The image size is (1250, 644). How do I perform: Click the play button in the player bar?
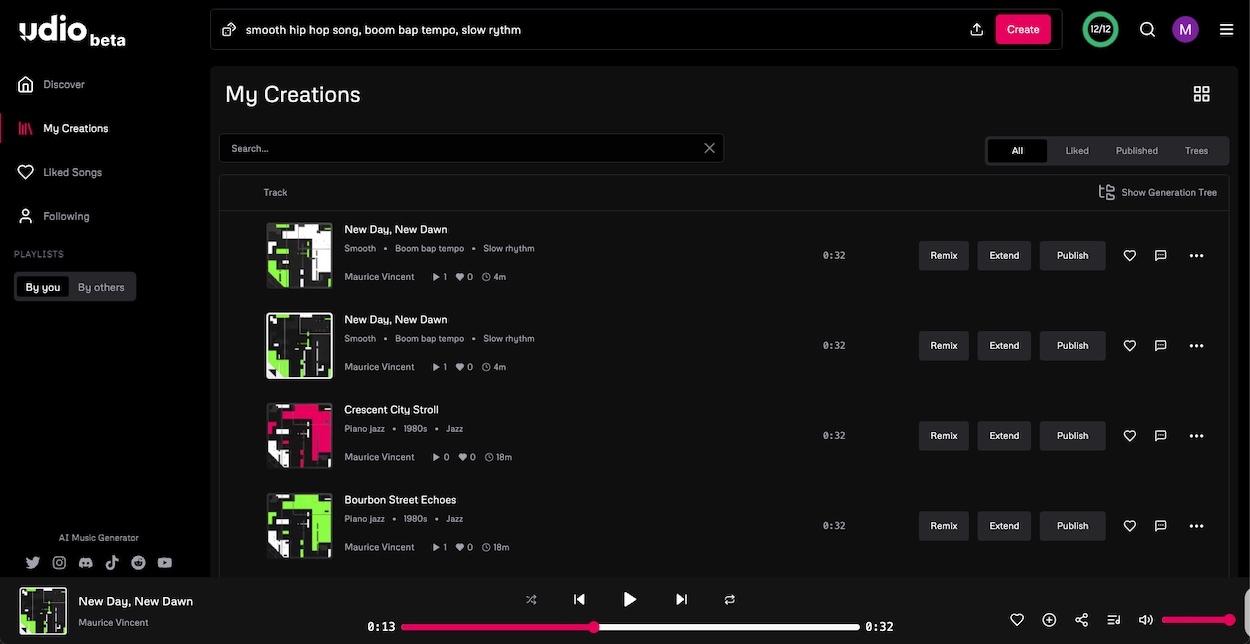pos(630,599)
